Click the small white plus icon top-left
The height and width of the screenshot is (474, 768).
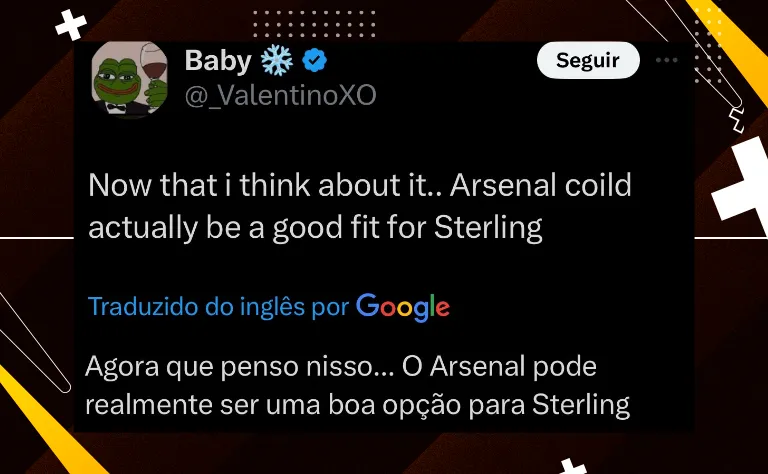pyautogui.click(x=70, y=26)
